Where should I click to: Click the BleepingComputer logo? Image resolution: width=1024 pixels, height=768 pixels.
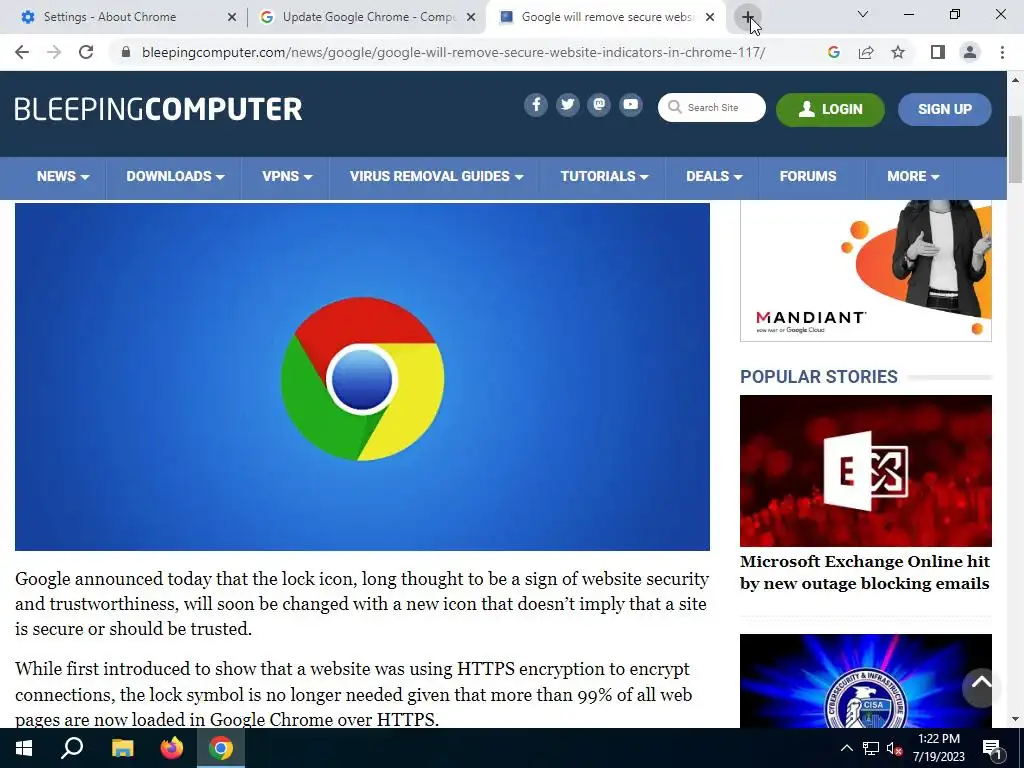(x=159, y=109)
